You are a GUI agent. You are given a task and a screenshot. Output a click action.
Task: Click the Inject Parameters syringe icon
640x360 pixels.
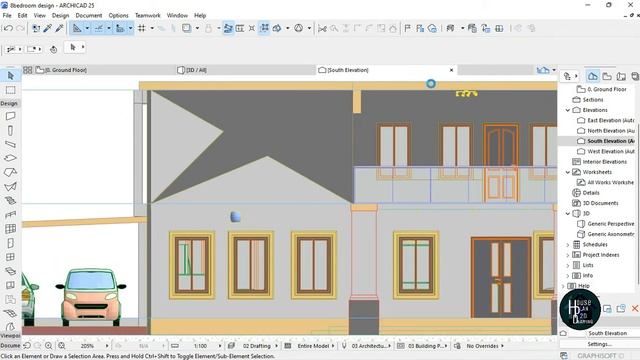(60, 28)
